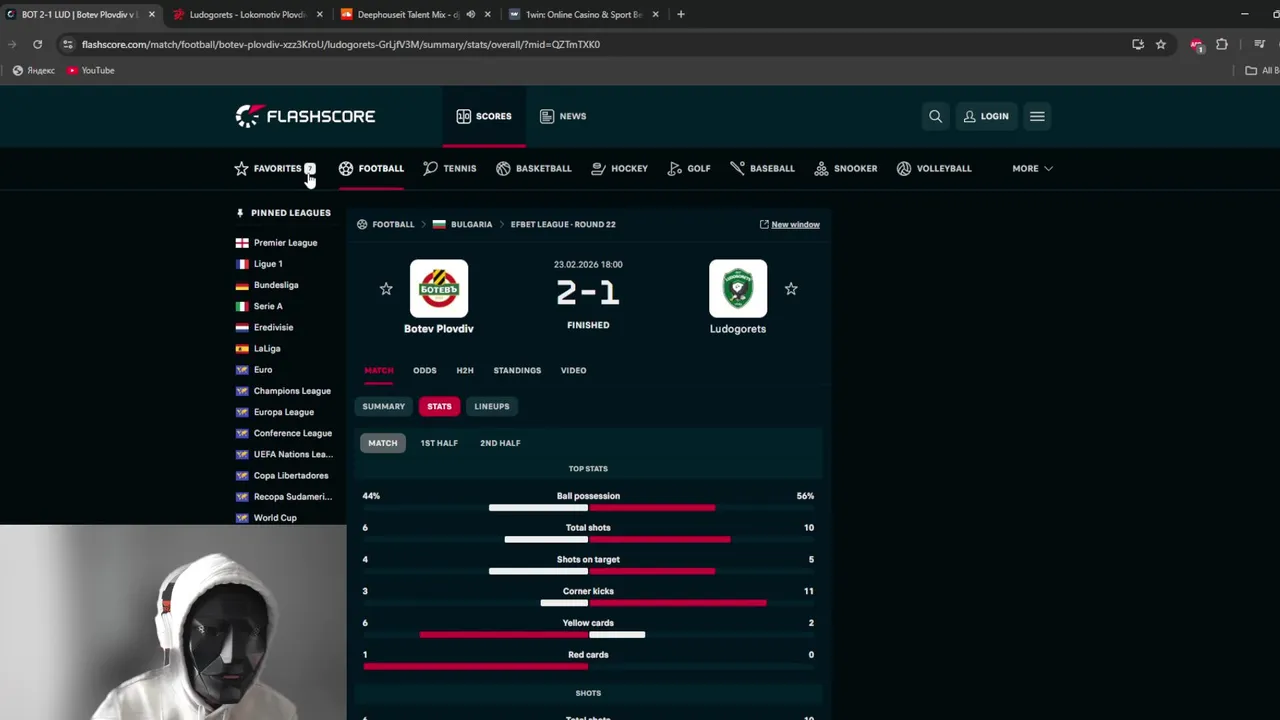Open Ligue 1 in pinned leagues
Screen dimensions: 1280x720
259,264
